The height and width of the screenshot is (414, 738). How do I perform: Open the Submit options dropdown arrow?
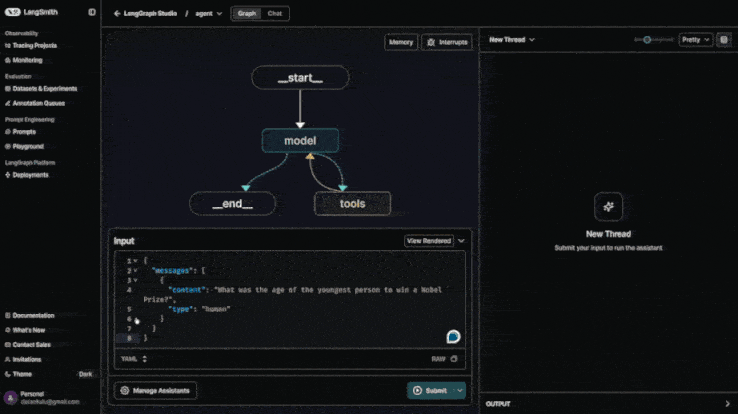coord(460,390)
